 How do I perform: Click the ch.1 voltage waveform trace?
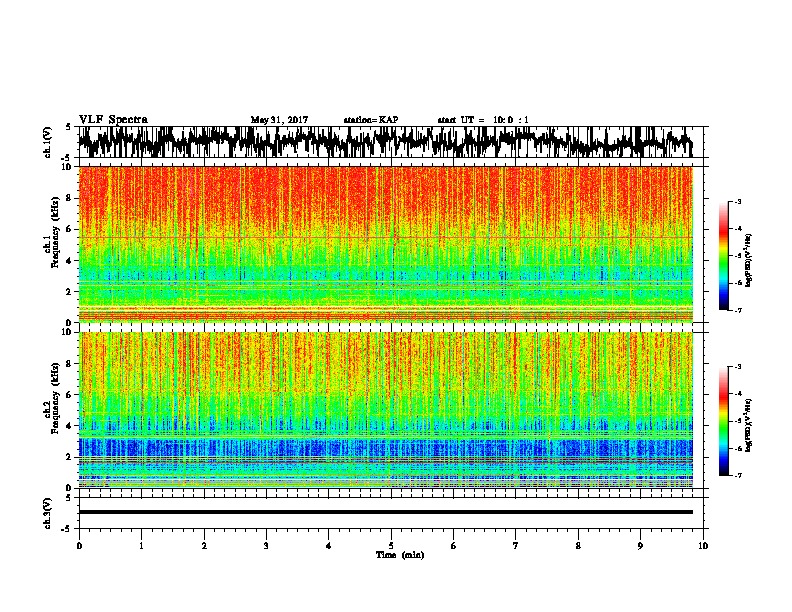click(386, 142)
